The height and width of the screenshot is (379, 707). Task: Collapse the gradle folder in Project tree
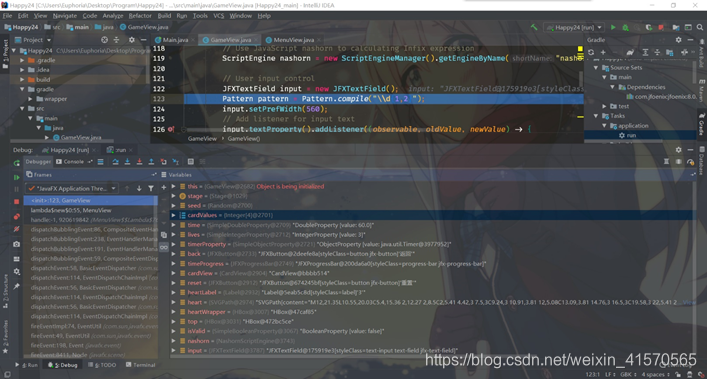(x=22, y=89)
